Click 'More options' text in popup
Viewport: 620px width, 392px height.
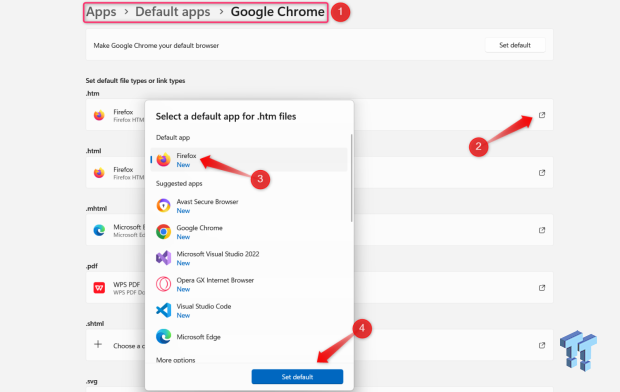pyautogui.click(x=176, y=360)
